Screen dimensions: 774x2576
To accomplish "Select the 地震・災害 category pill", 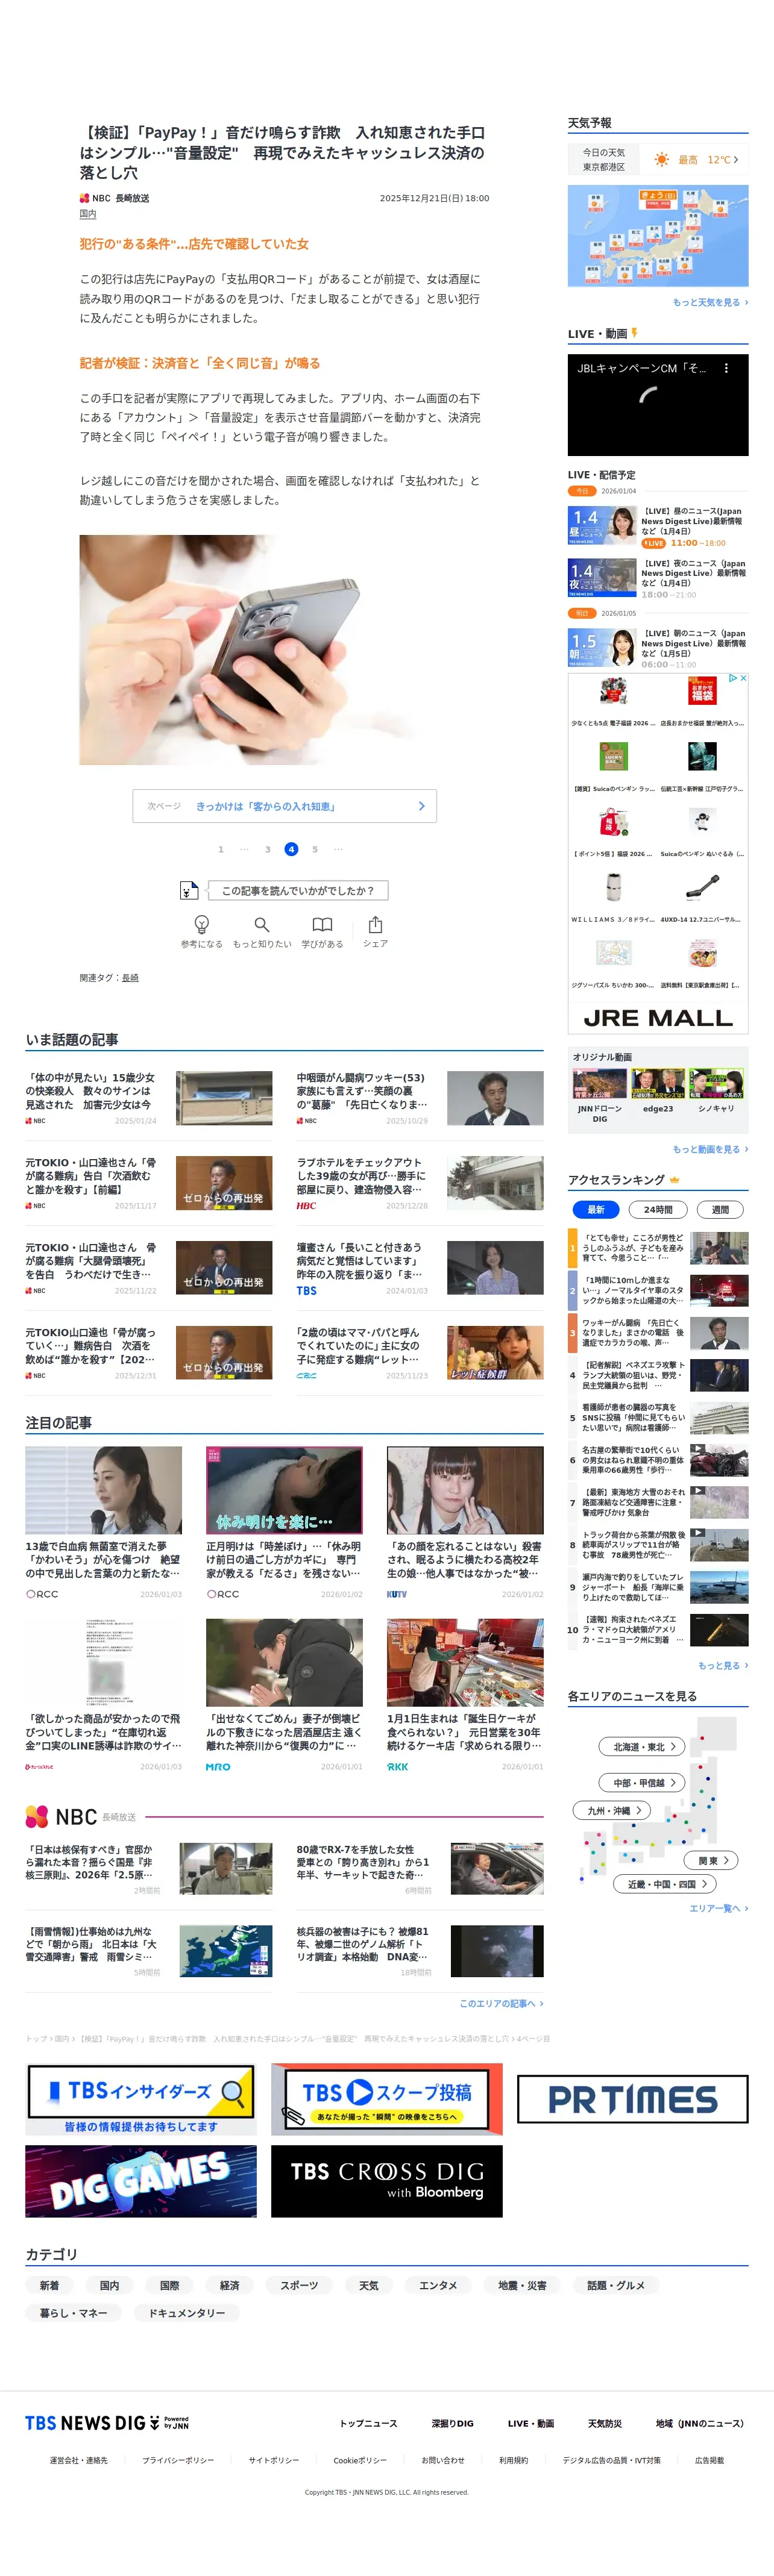I will [522, 2285].
